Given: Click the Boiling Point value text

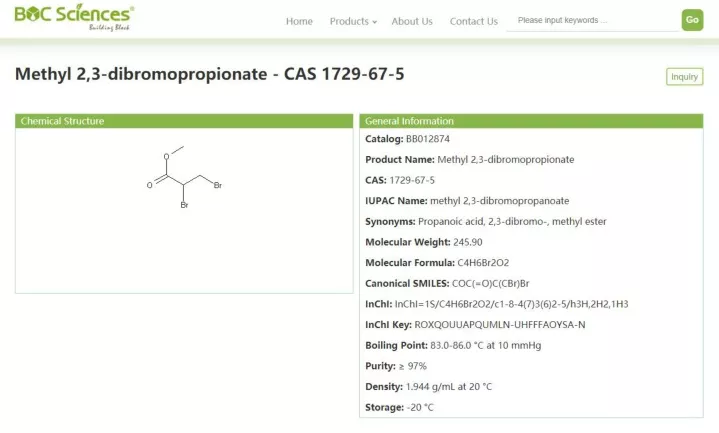Looking at the screenshot, I should (x=486, y=345).
